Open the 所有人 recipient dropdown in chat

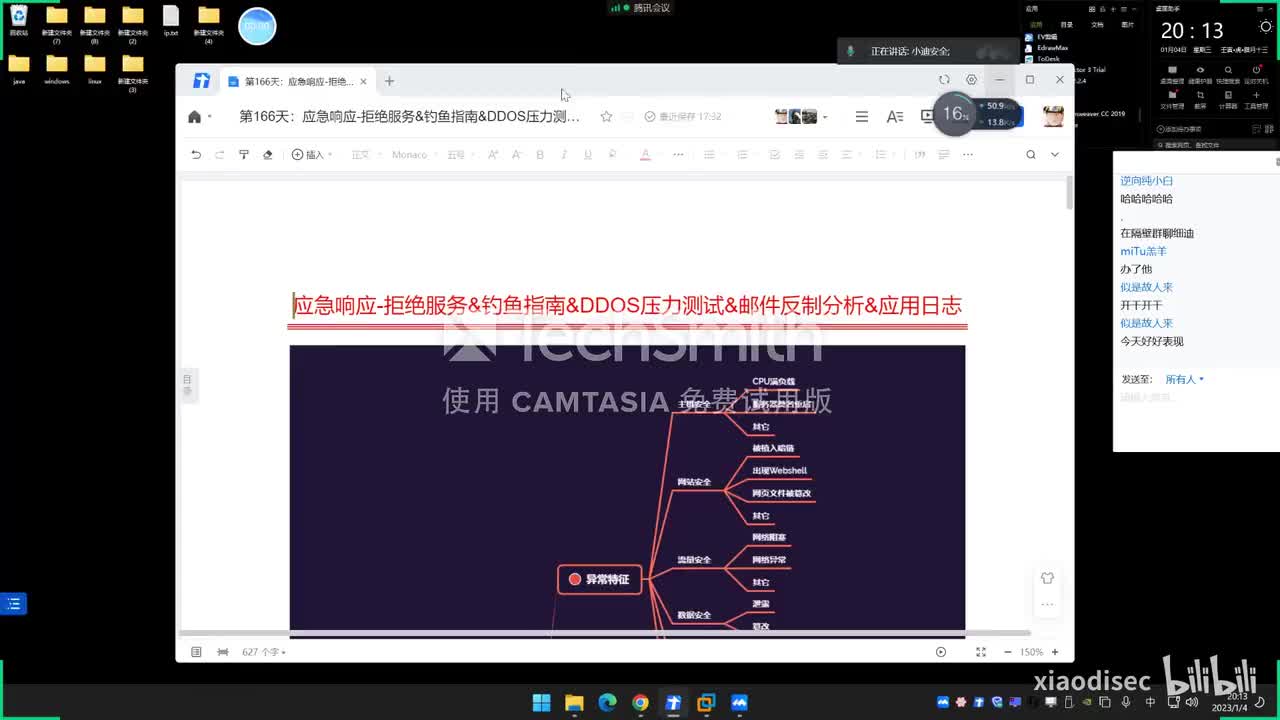[1184, 380]
